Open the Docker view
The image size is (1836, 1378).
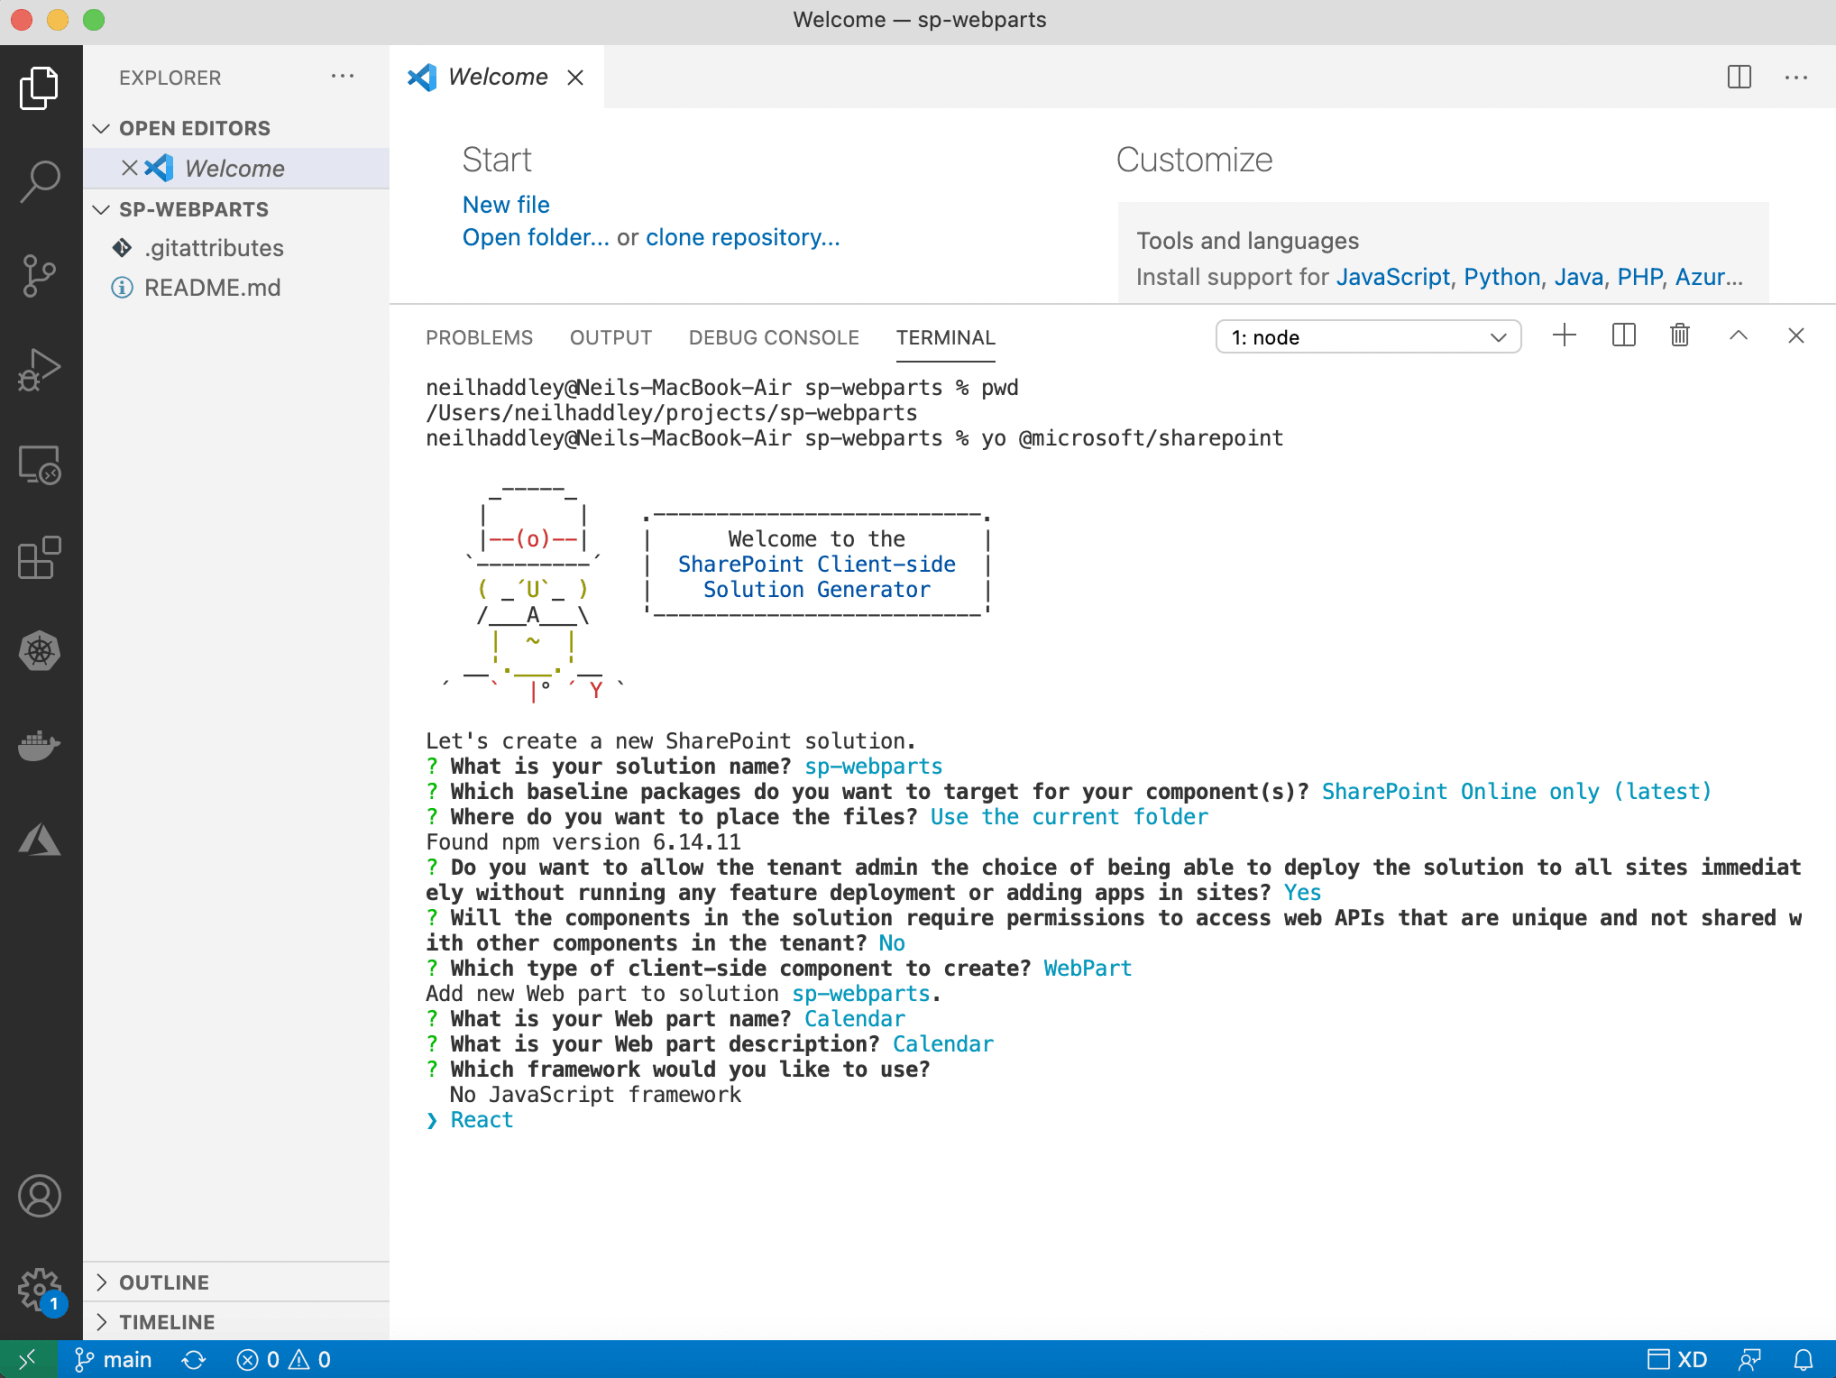[x=40, y=745]
